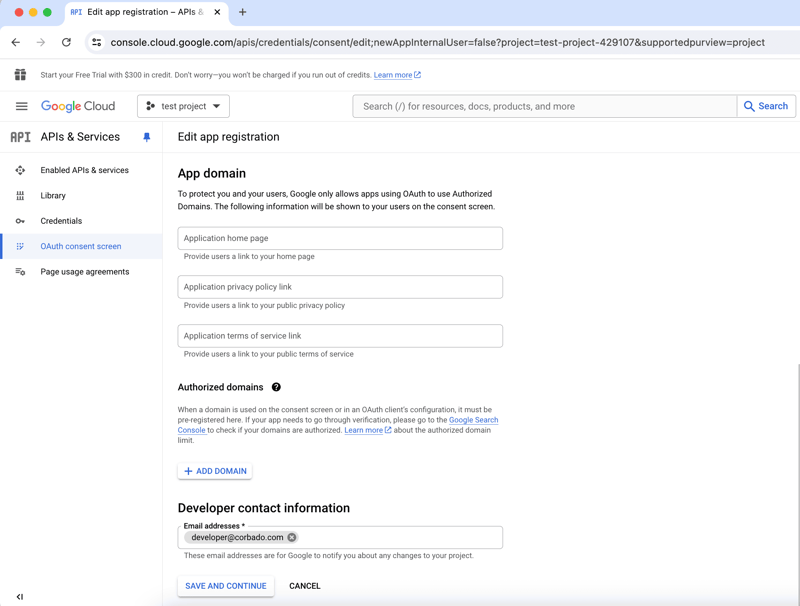Click the Developer contact information heading
Image resolution: width=800 pixels, height=606 pixels.
[x=264, y=508]
